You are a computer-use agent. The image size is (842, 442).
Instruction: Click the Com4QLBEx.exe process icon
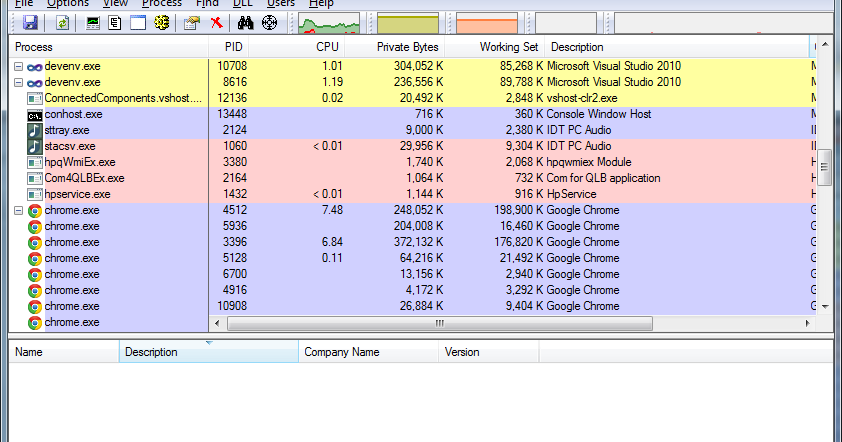point(35,179)
